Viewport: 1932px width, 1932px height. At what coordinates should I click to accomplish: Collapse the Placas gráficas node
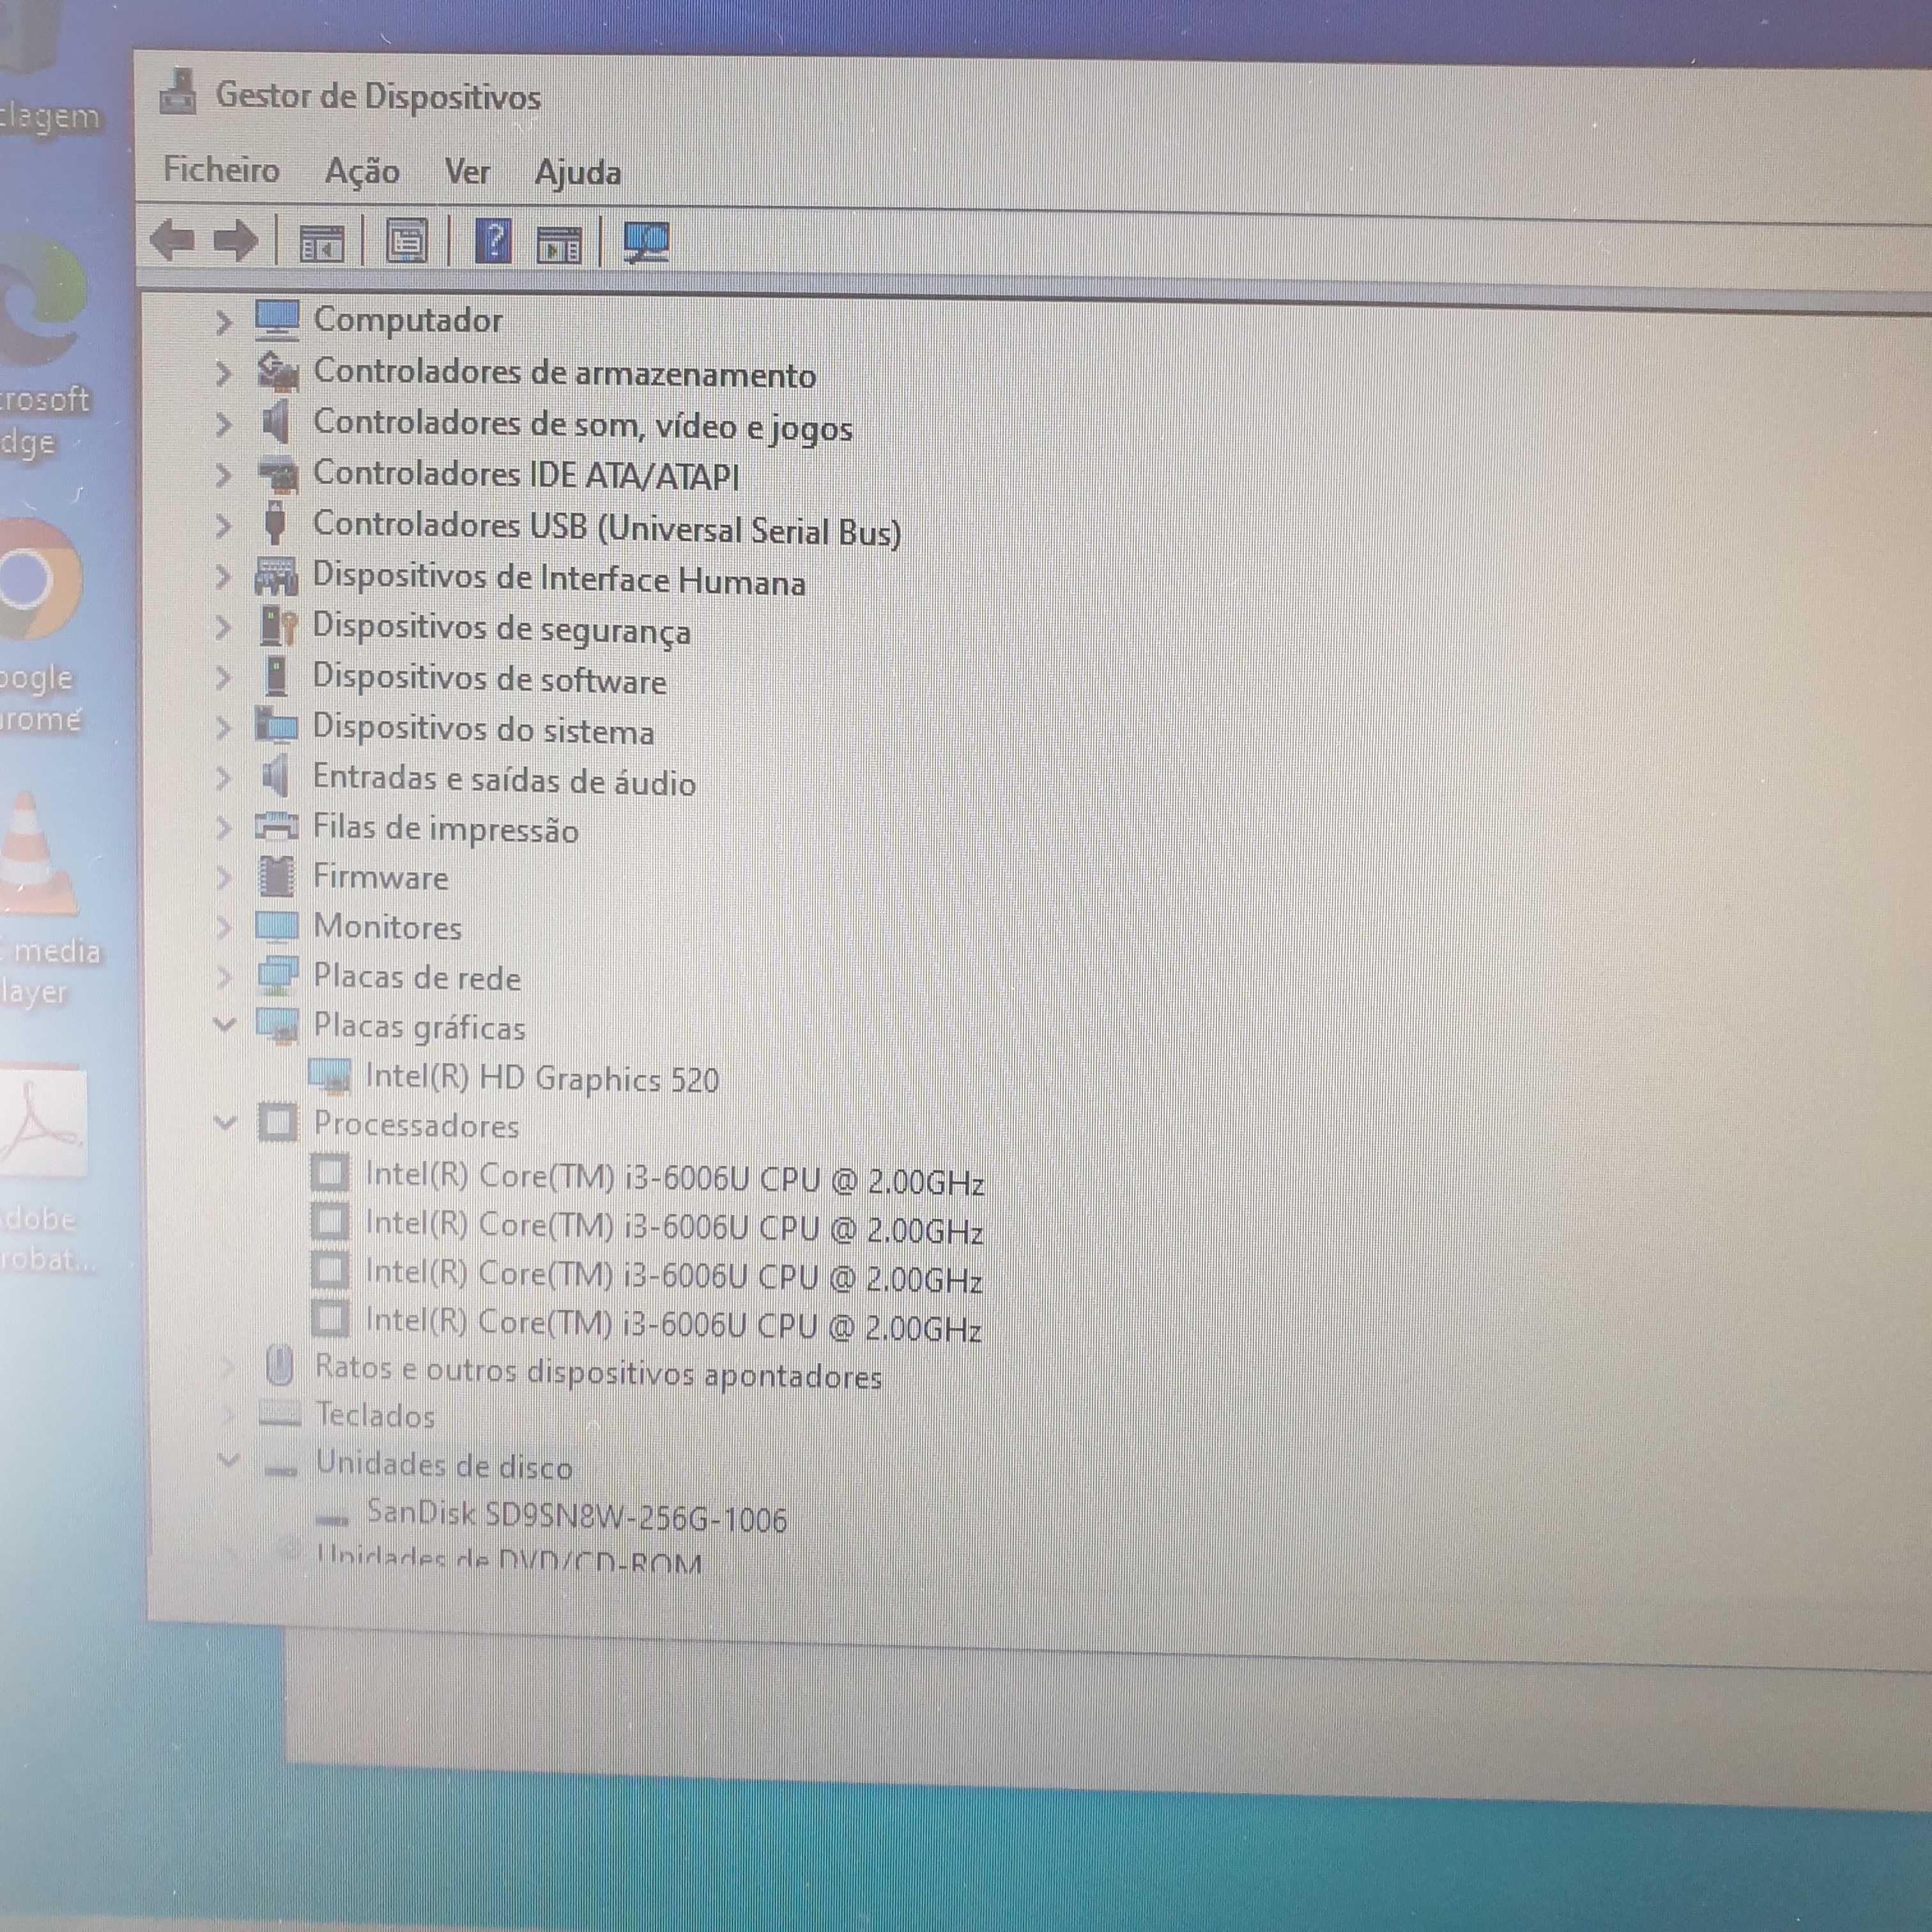pyautogui.click(x=224, y=1025)
